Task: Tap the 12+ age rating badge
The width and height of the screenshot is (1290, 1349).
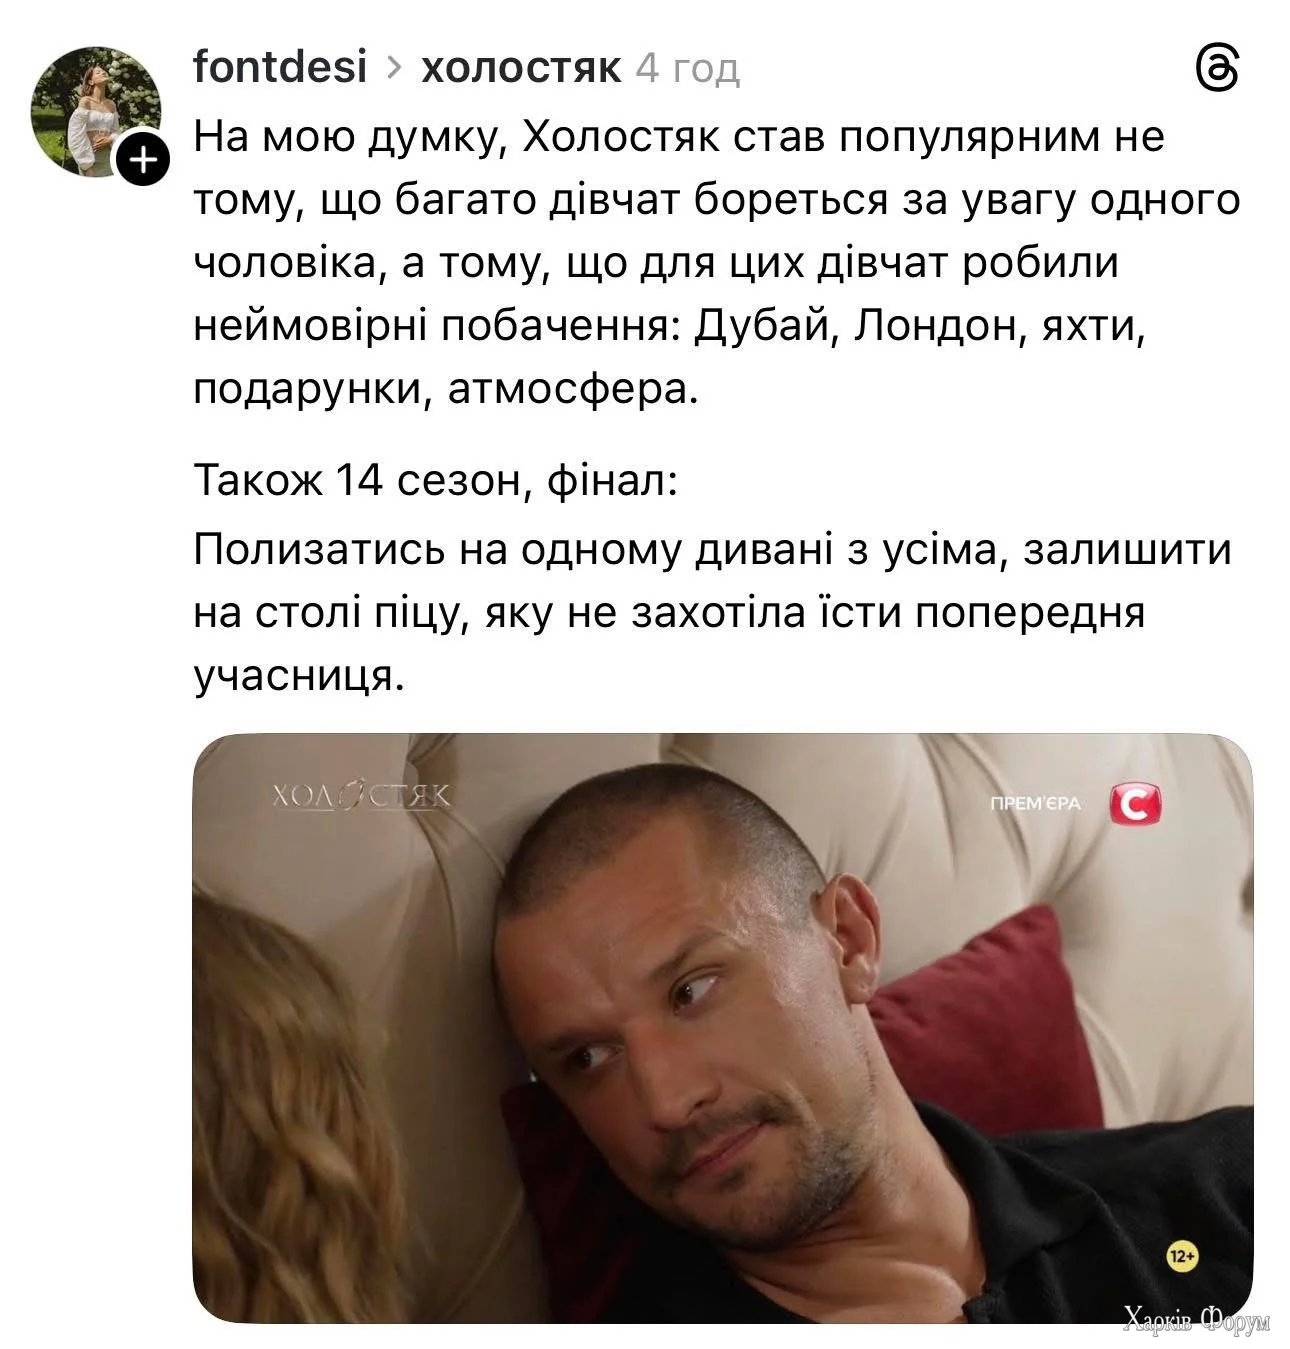Action: (1184, 1256)
